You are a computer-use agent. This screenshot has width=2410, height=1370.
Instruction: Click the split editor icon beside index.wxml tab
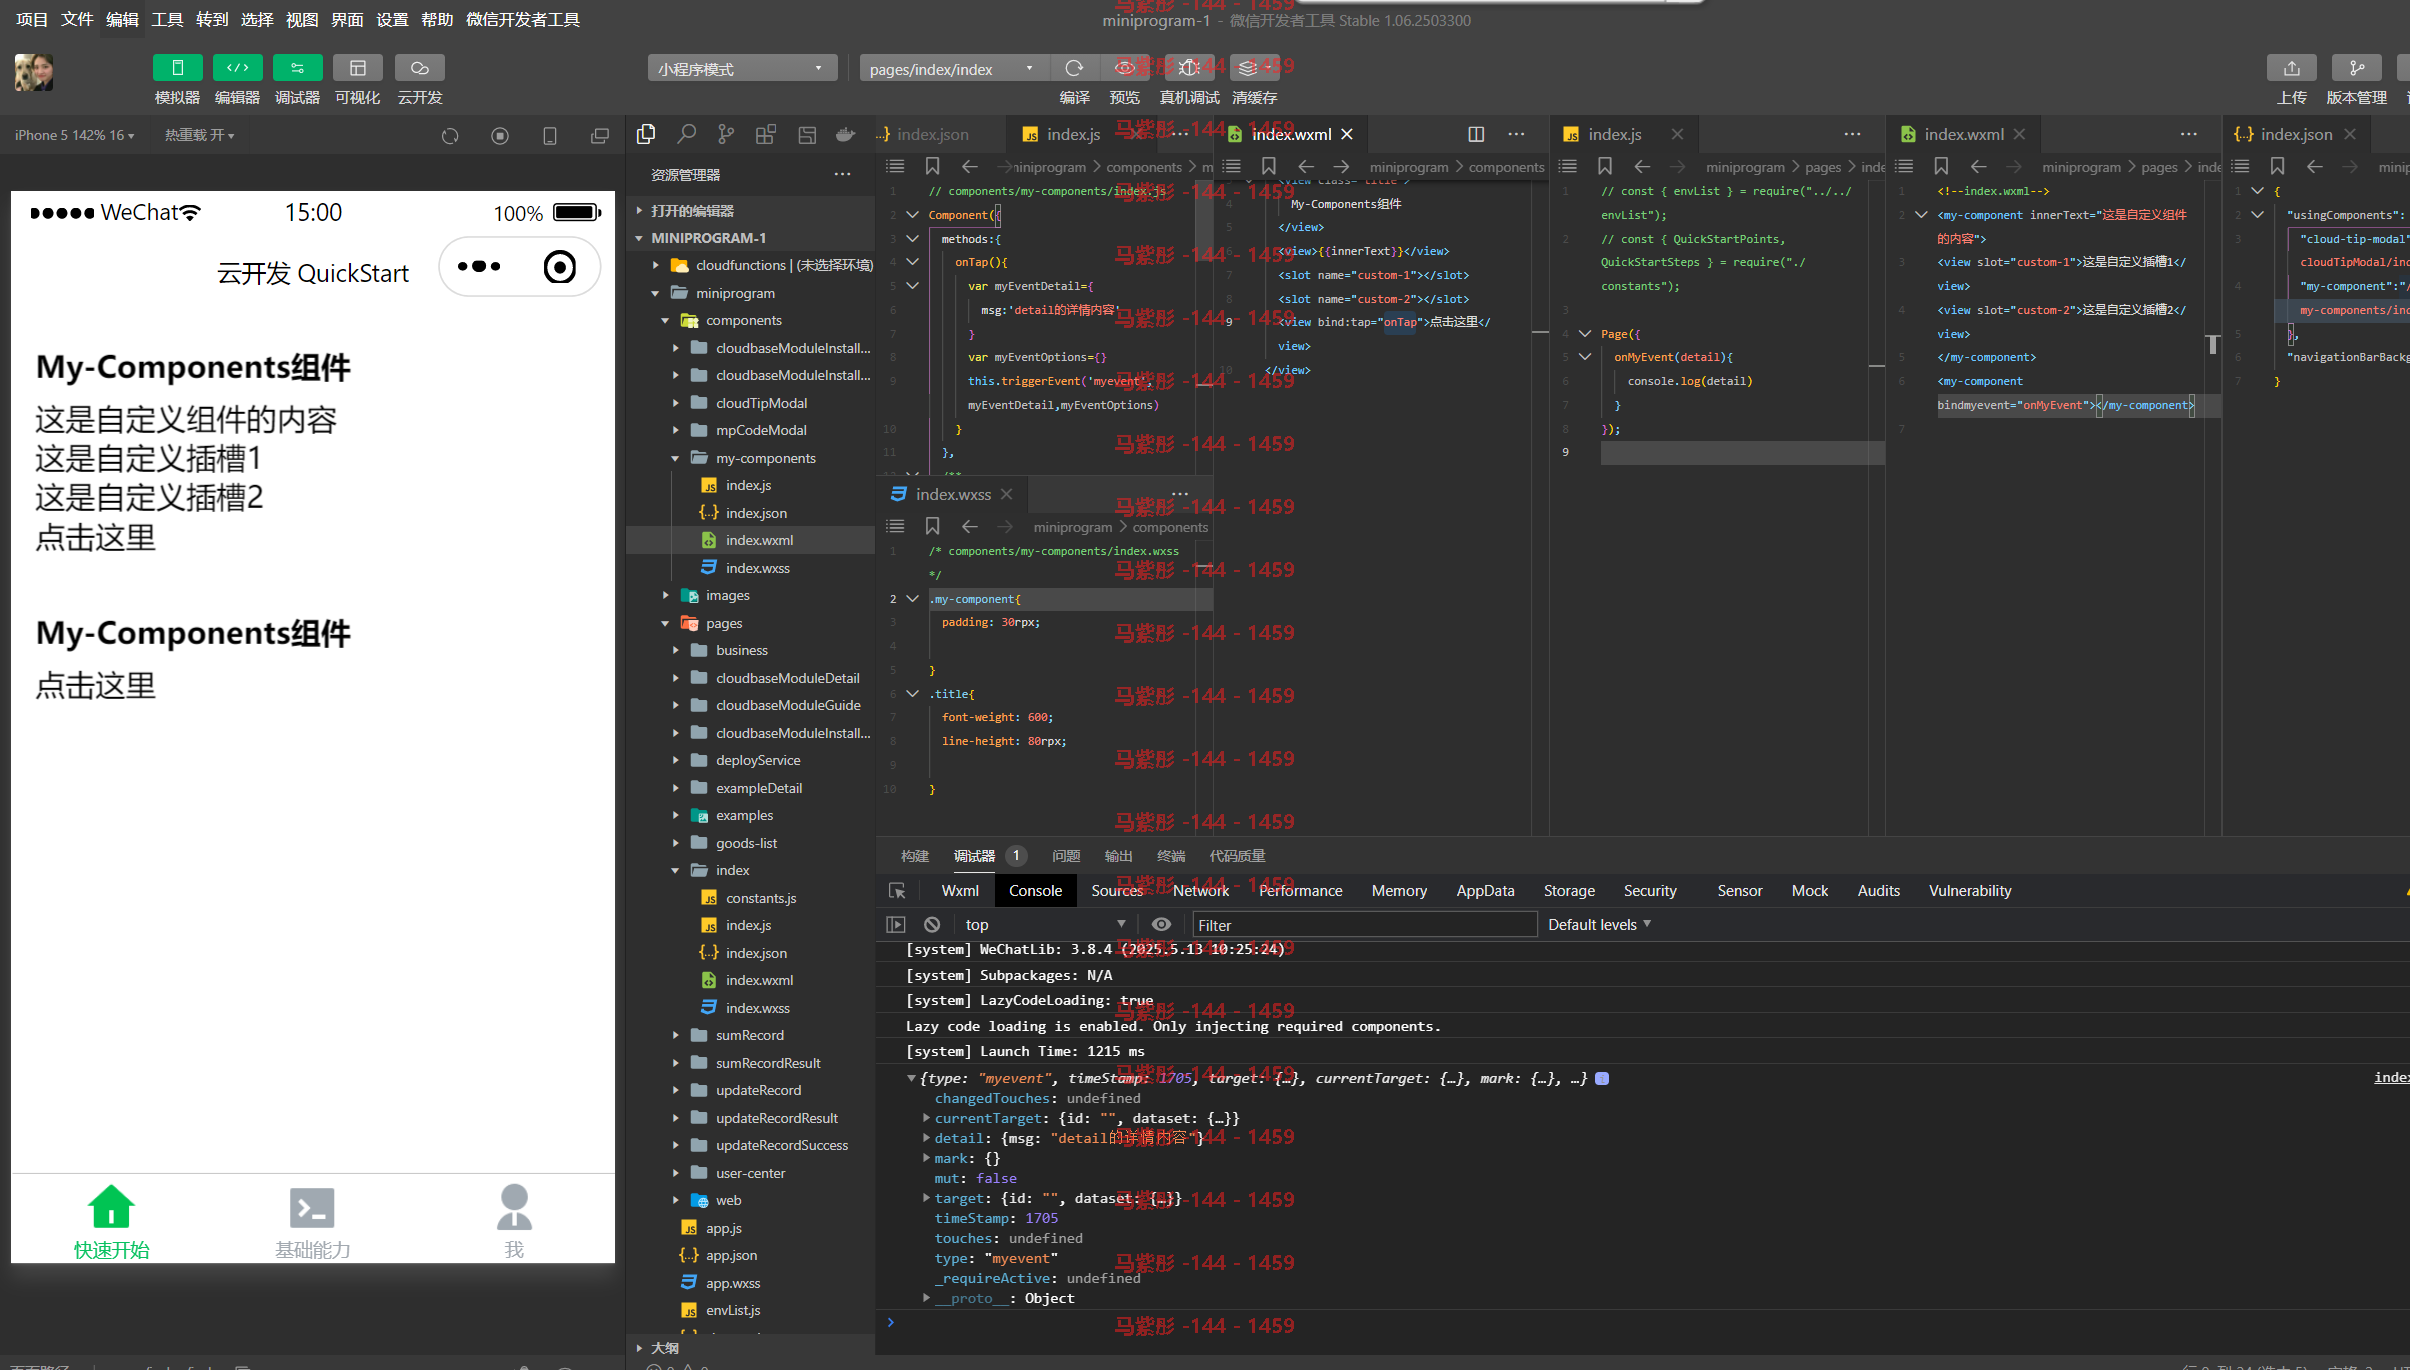(x=1476, y=134)
